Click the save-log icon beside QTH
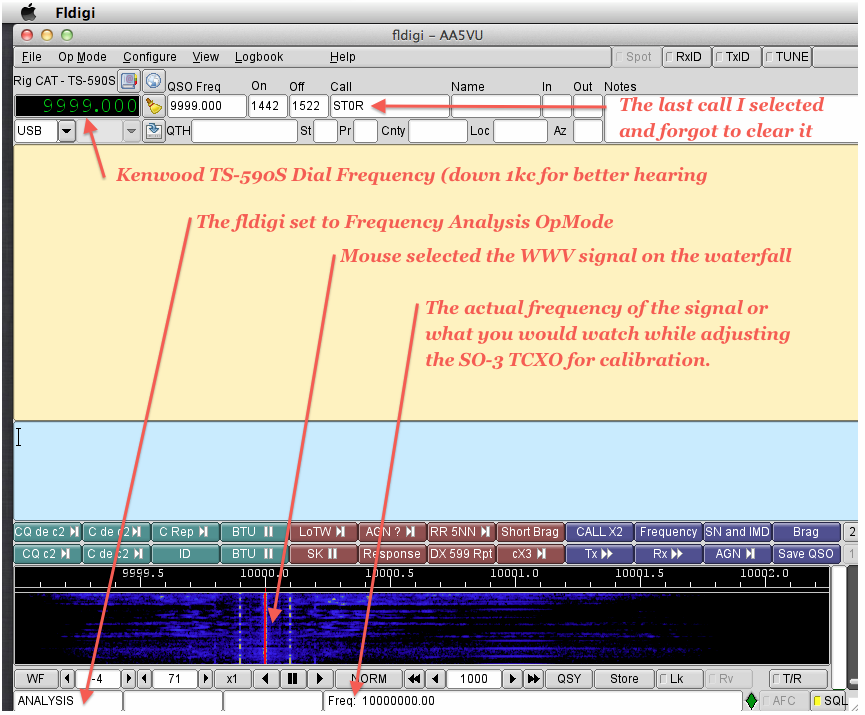 153,131
